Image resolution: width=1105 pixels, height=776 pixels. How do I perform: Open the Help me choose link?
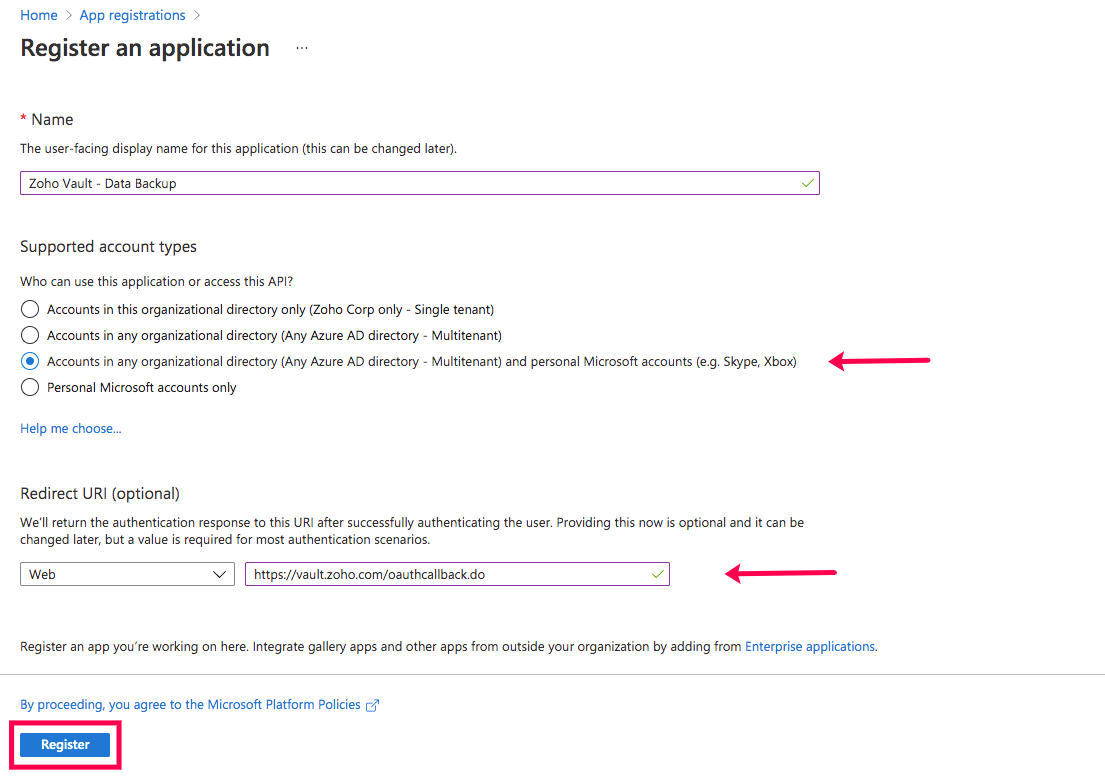(x=71, y=428)
